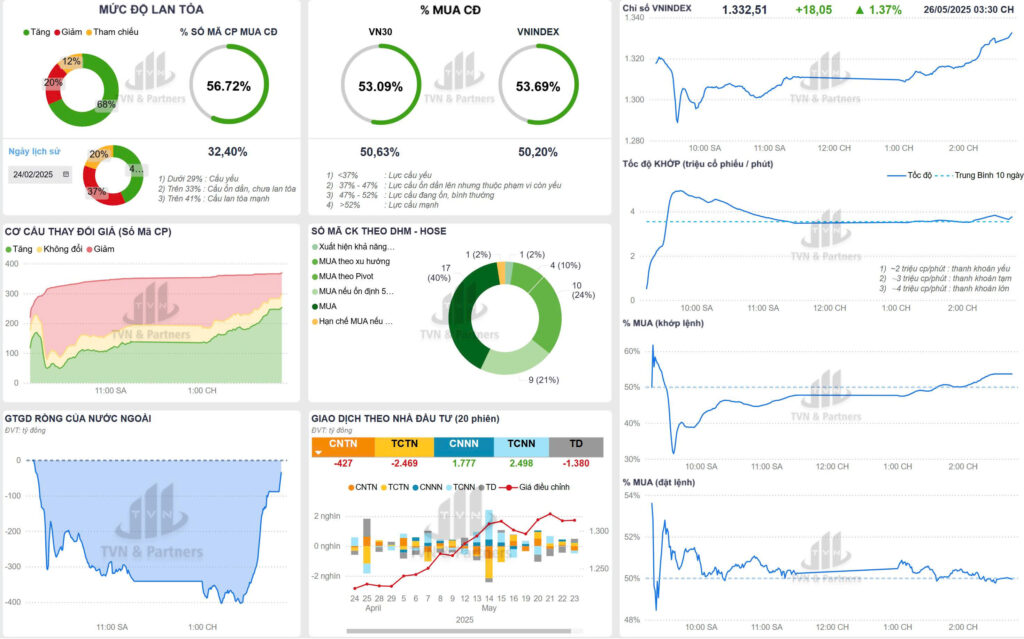Click the date field showing 24/02/2025

coord(36,174)
